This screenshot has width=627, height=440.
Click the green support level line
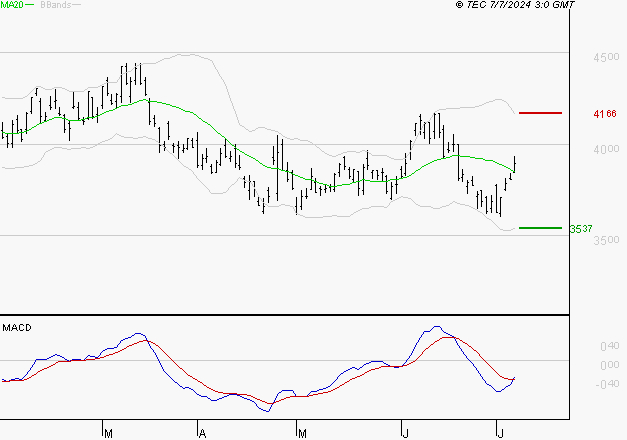(540, 228)
